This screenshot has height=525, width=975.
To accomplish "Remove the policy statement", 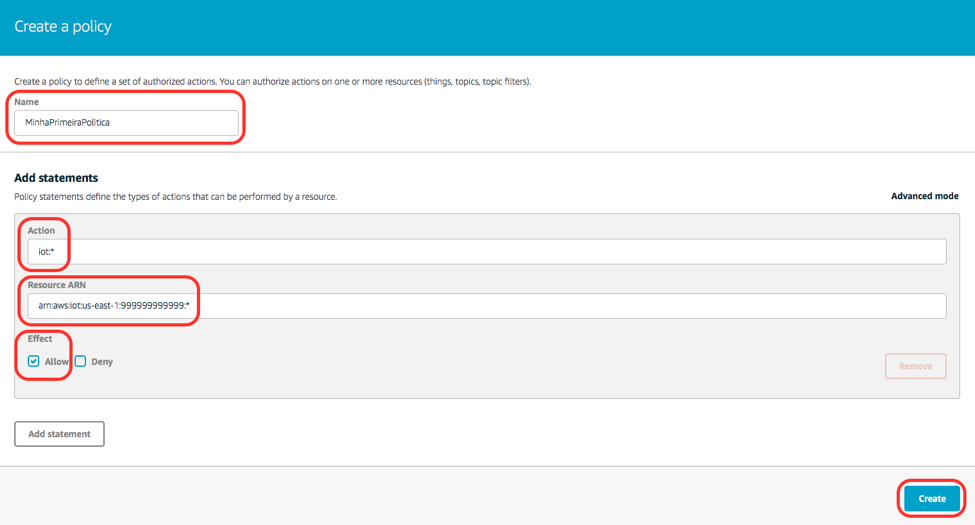I will pyautogui.click(x=915, y=366).
